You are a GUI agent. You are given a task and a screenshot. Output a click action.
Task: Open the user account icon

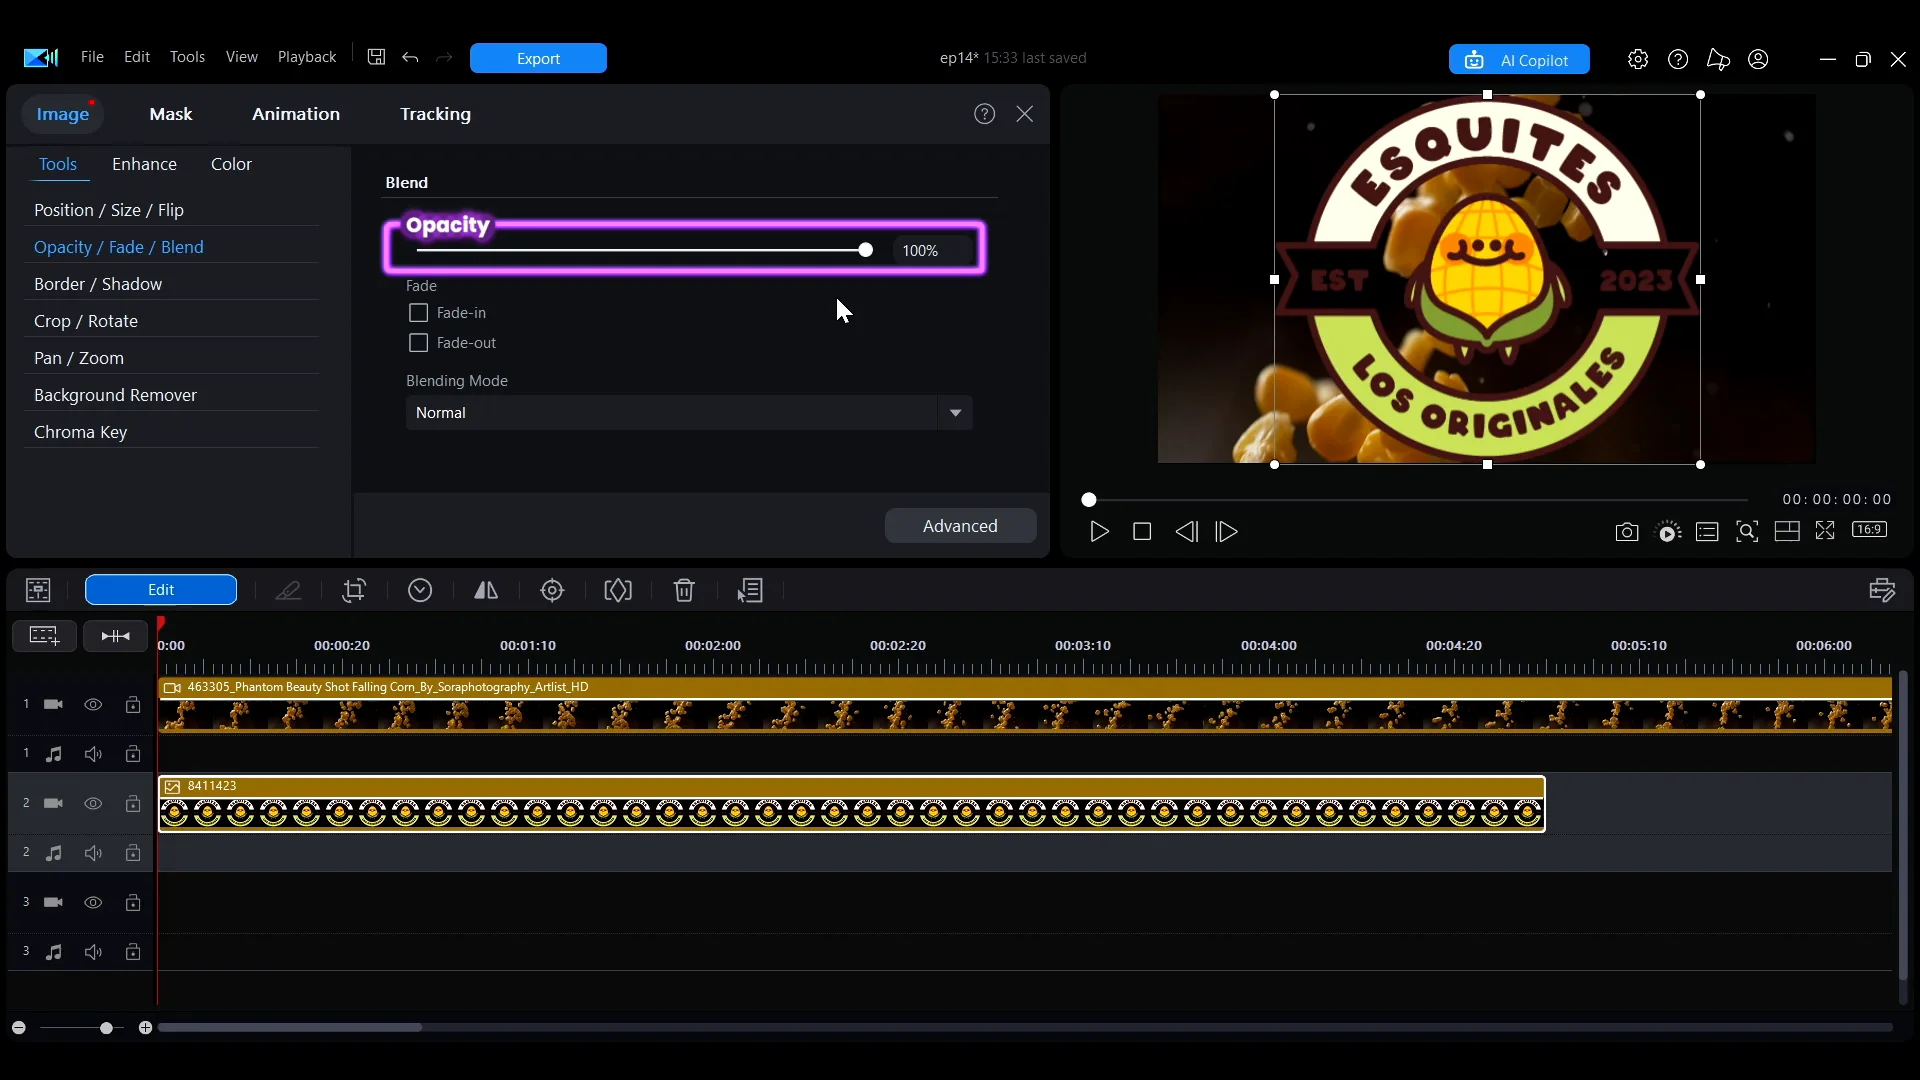click(1758, 59)
